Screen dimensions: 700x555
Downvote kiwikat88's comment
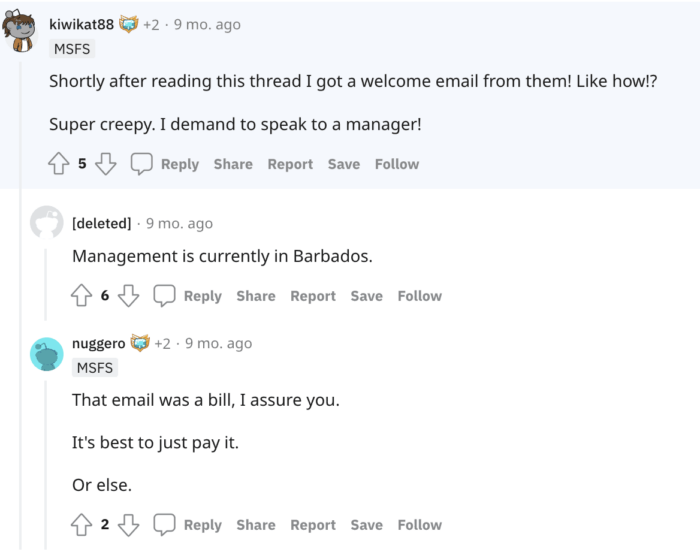[x=105, y=164]
